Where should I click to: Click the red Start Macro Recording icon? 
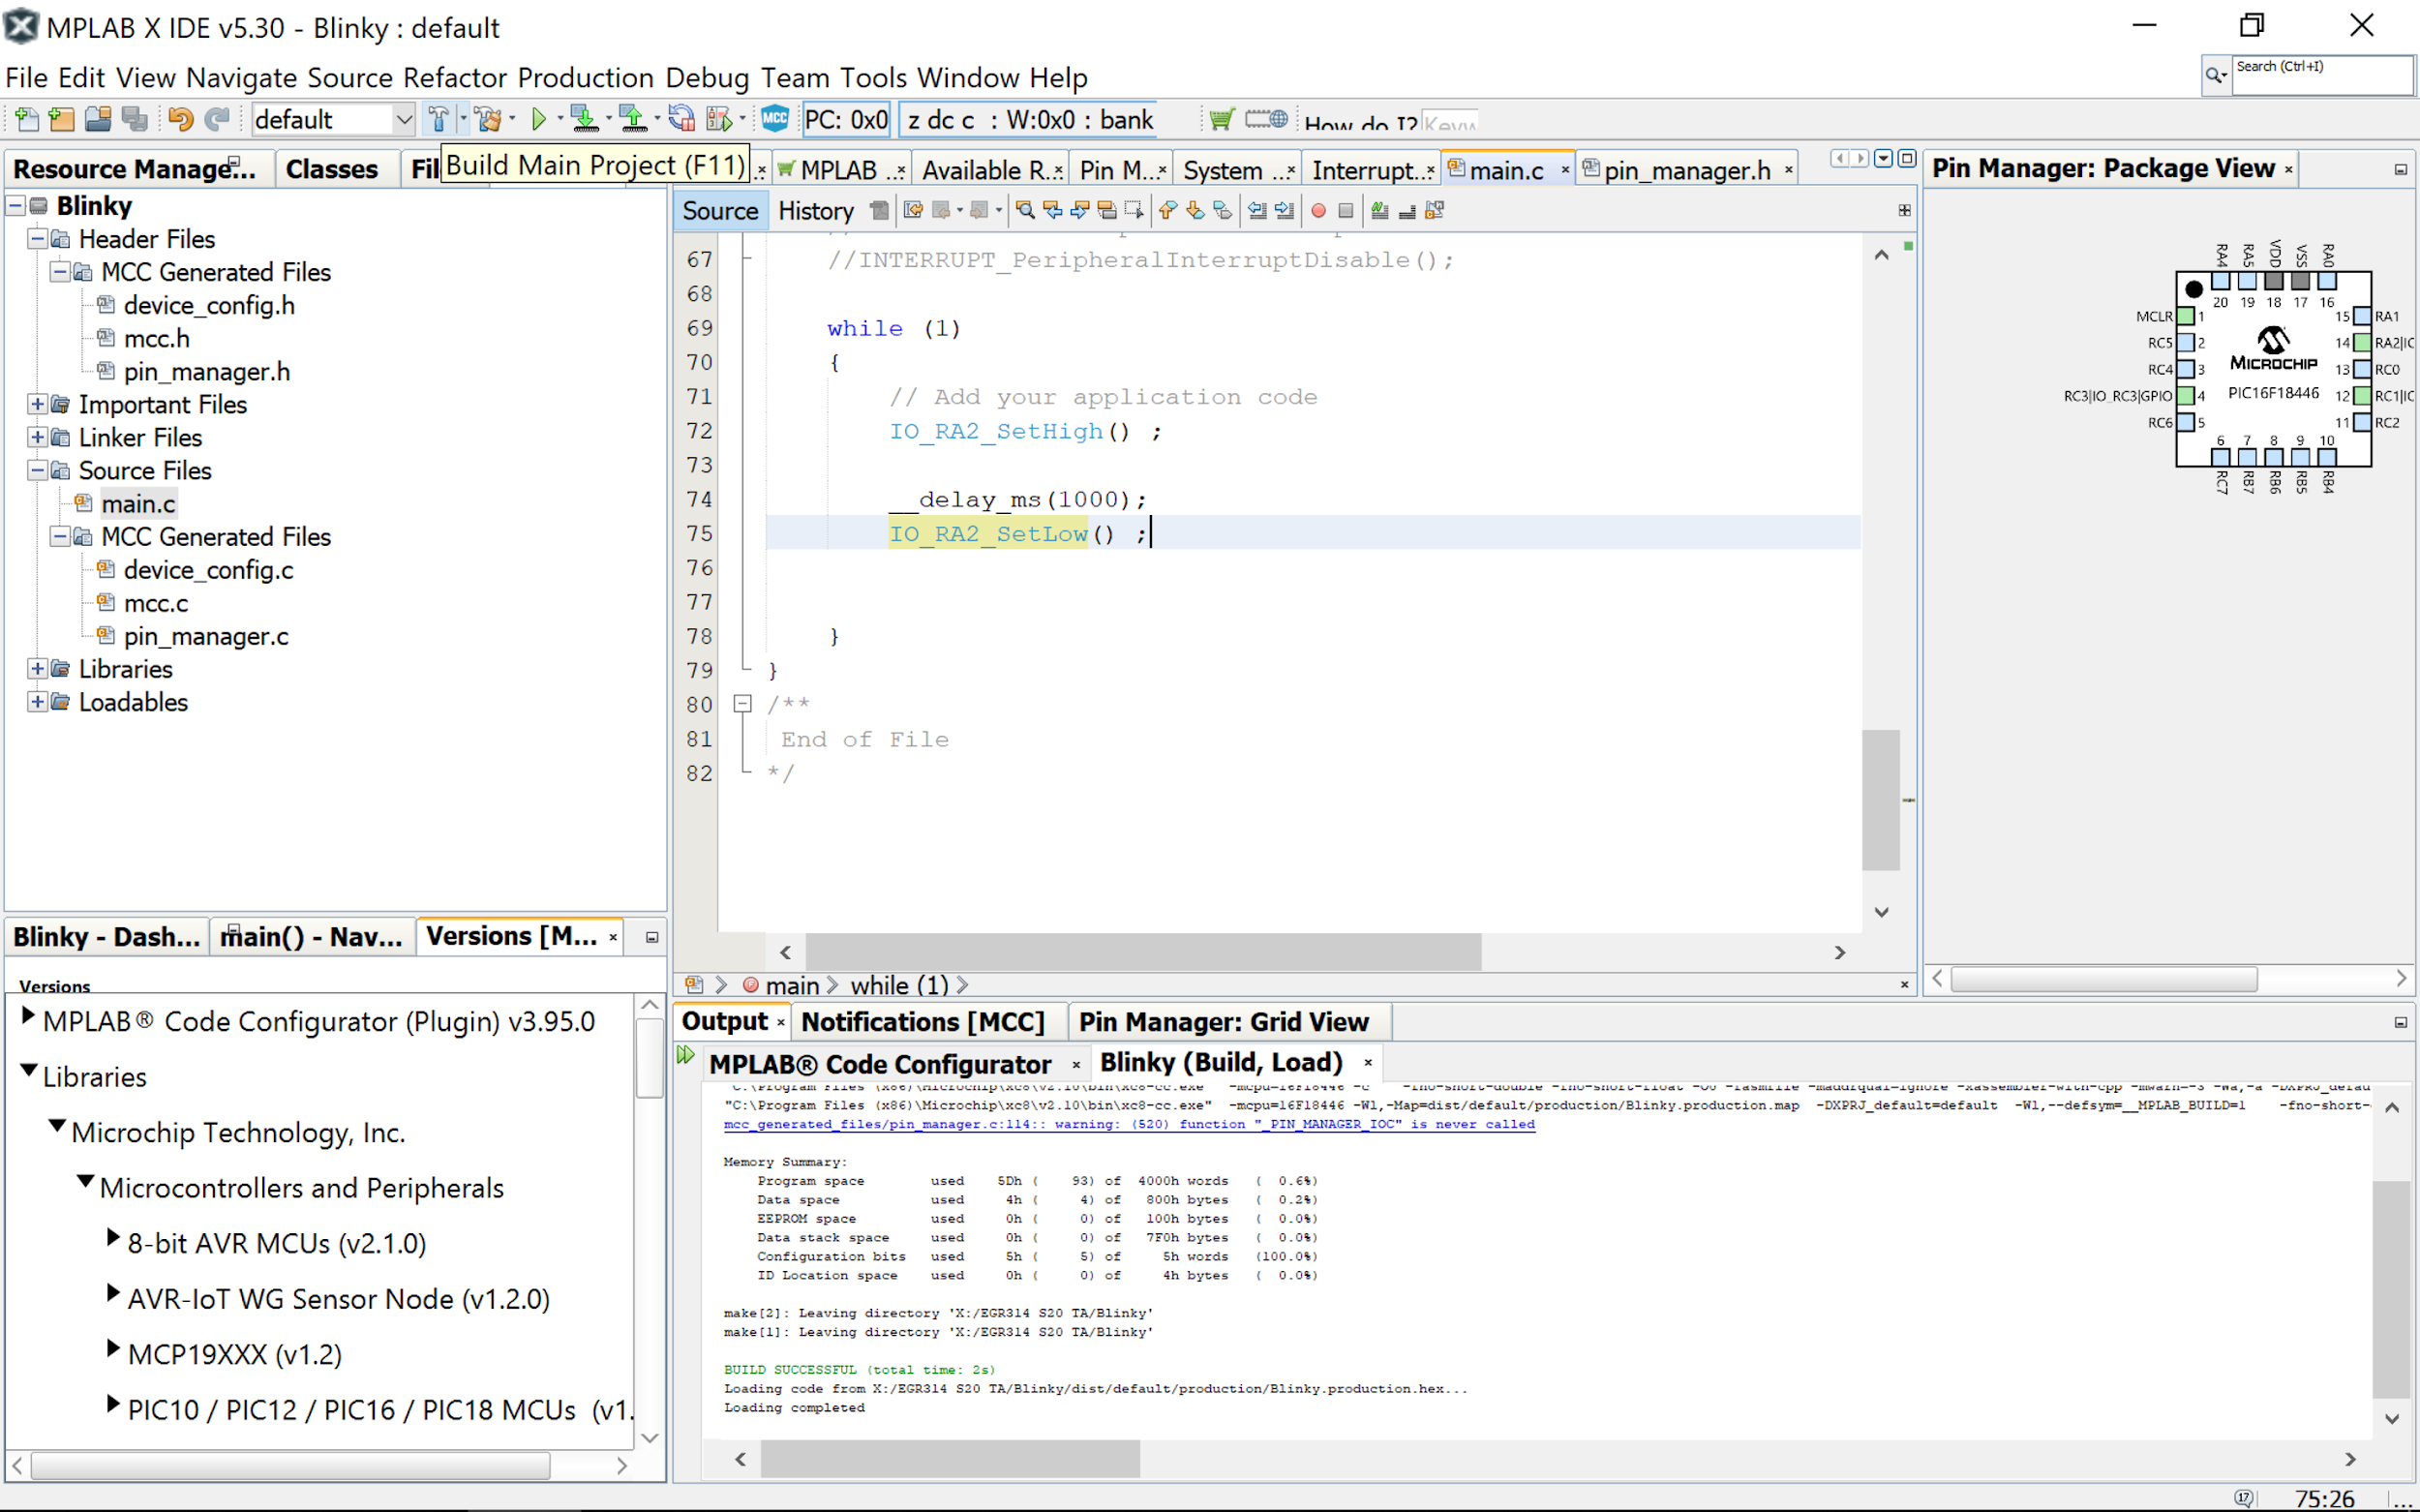click(1319, 211)
